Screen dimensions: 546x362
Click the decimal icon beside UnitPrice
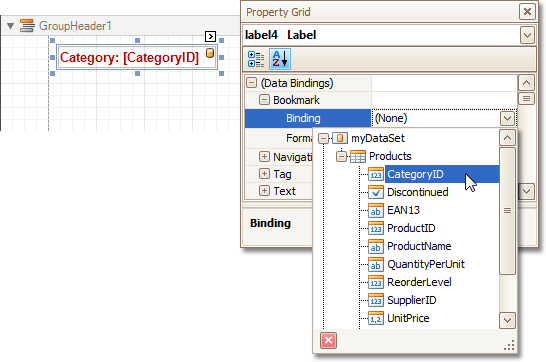(376, 318)
